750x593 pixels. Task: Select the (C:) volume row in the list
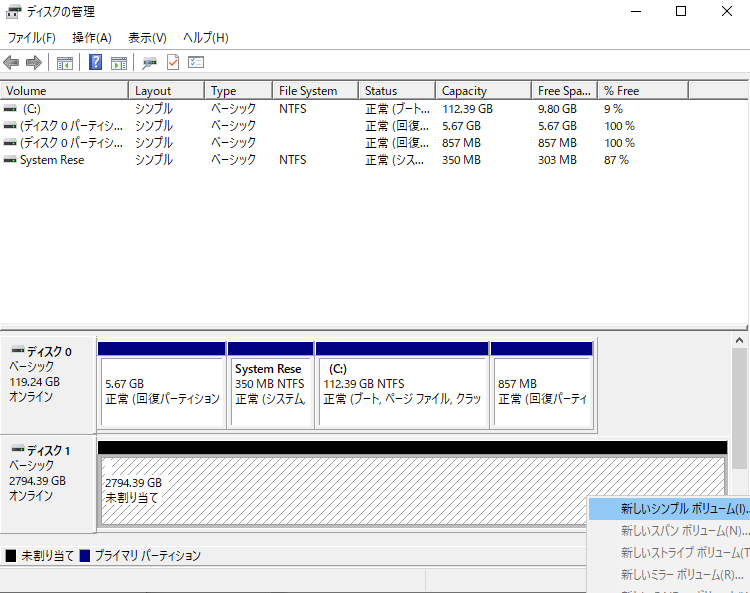31,109
